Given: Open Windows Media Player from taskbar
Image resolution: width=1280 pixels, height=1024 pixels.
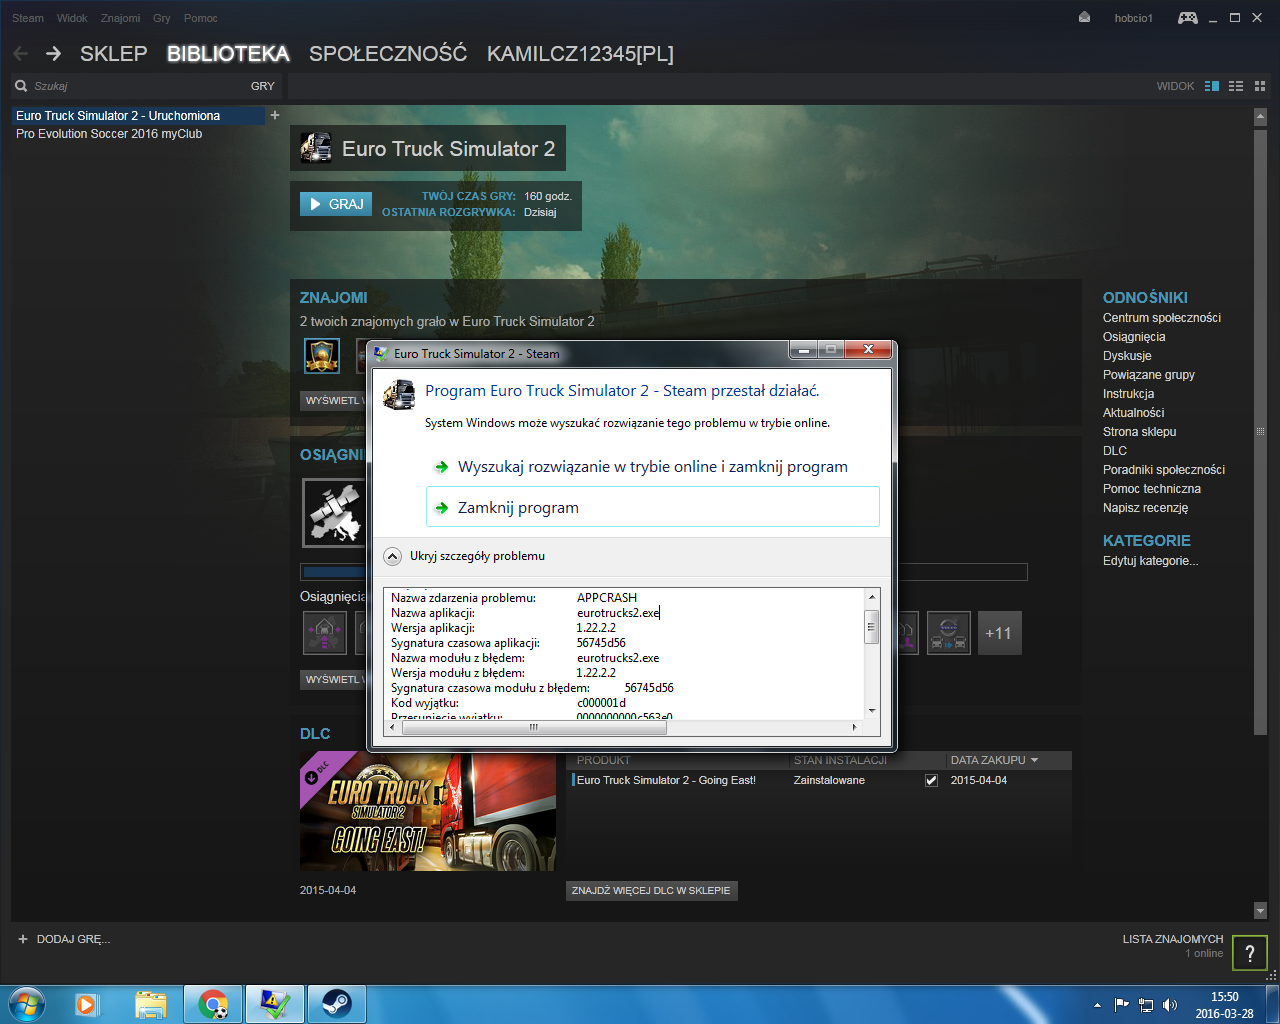Looking at the screenshot, I should (x=88, y=1004).
